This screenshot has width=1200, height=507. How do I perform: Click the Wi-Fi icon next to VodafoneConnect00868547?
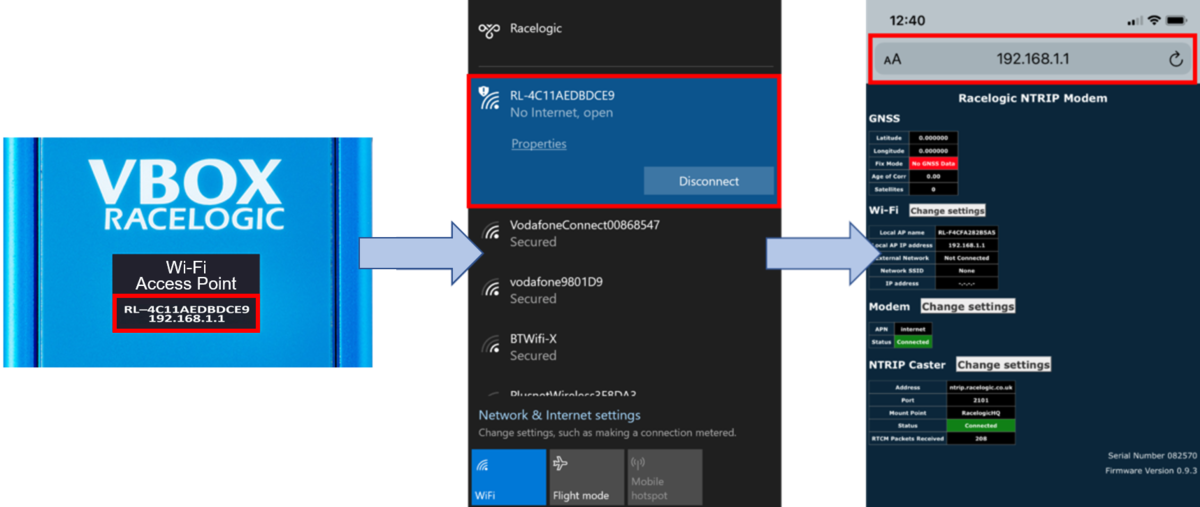point(490,232)
